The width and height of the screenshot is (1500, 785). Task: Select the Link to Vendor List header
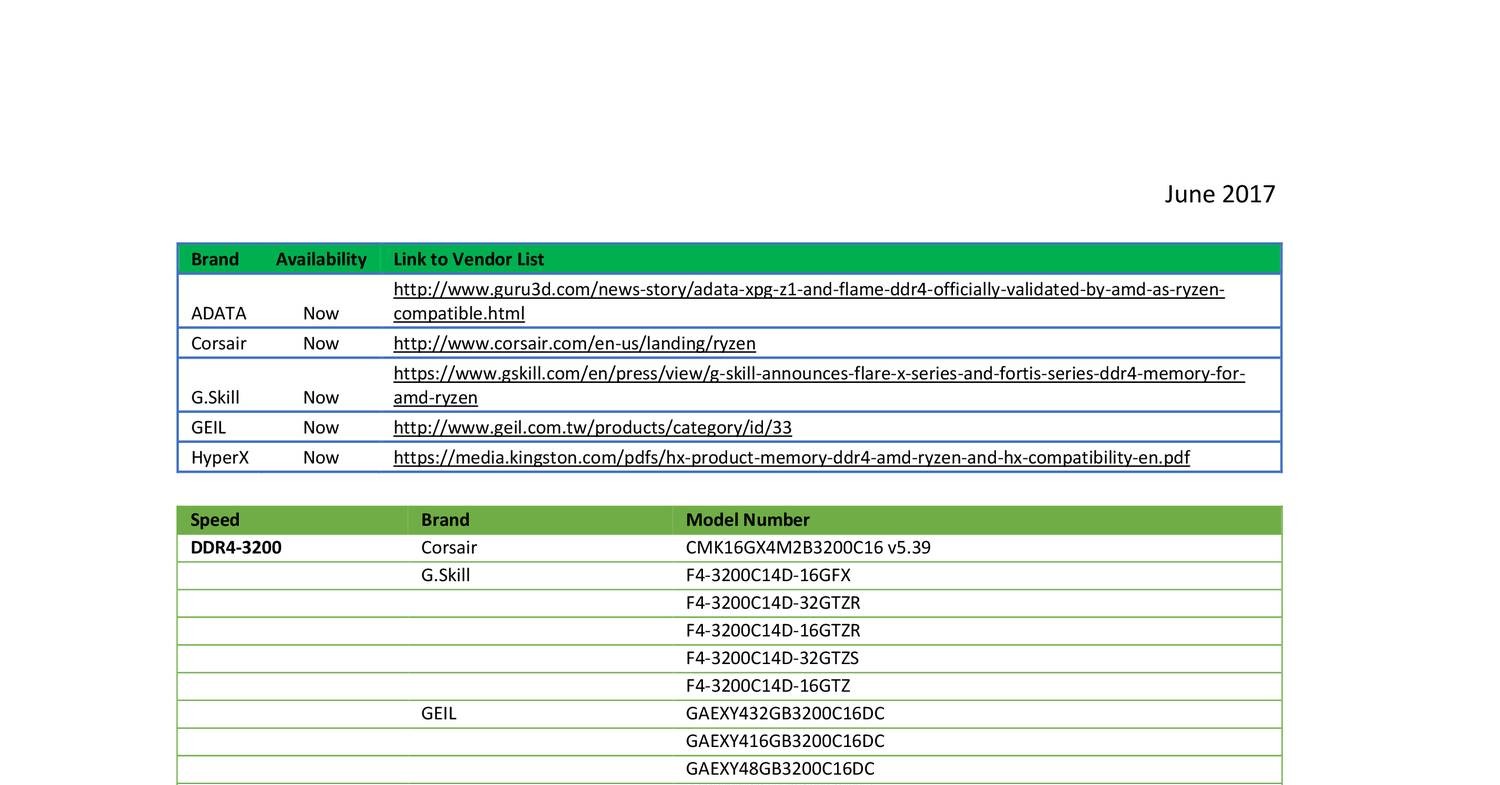point(468,258)
